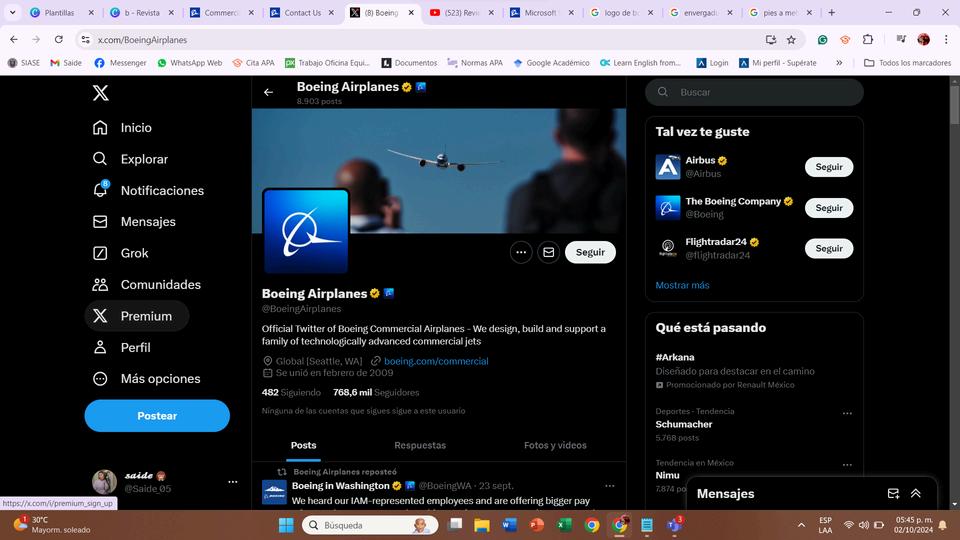The image size is (960, 540).
Task: Open Perfil in the sidebar
Action: (121, 347)
